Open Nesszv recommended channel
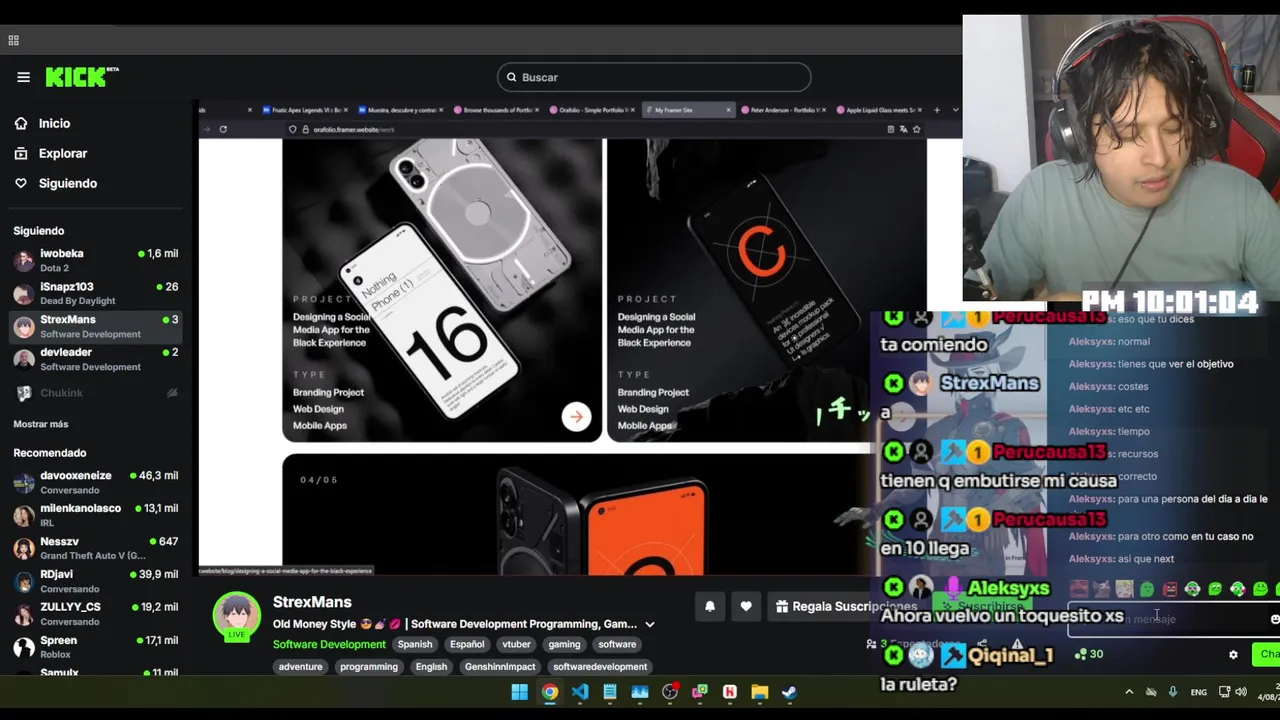The image size is (1280, 720). (x=96, y=548)
